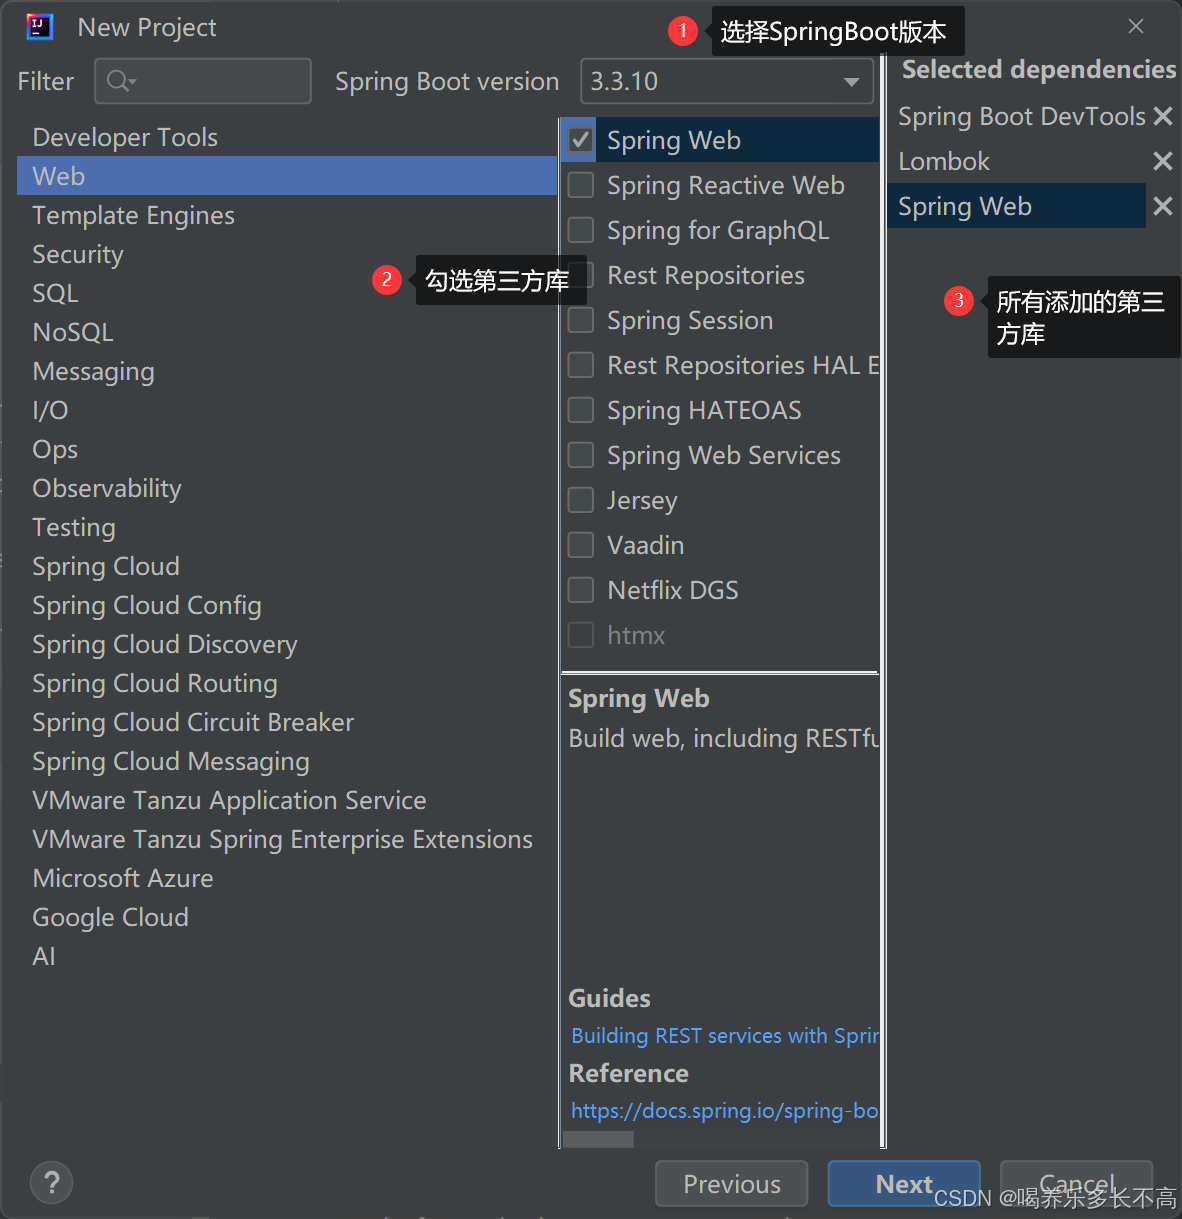
Task: Check Rest Repositories HAL Explorer box
Action: coord(581,365)
